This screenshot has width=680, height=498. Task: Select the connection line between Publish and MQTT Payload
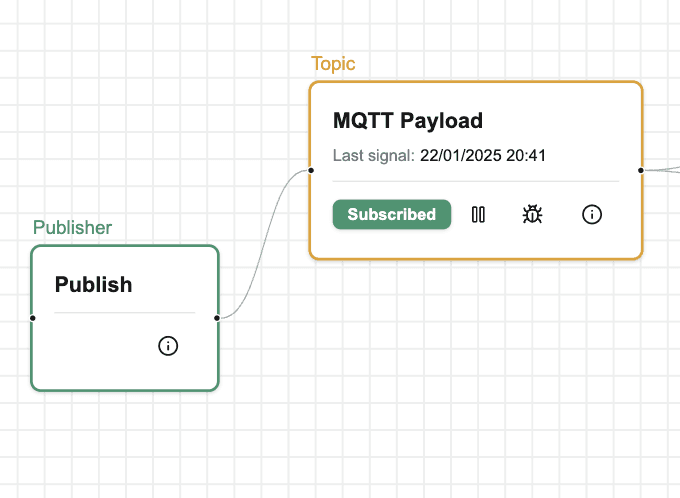pyautogui.click(x=264, y=244)
